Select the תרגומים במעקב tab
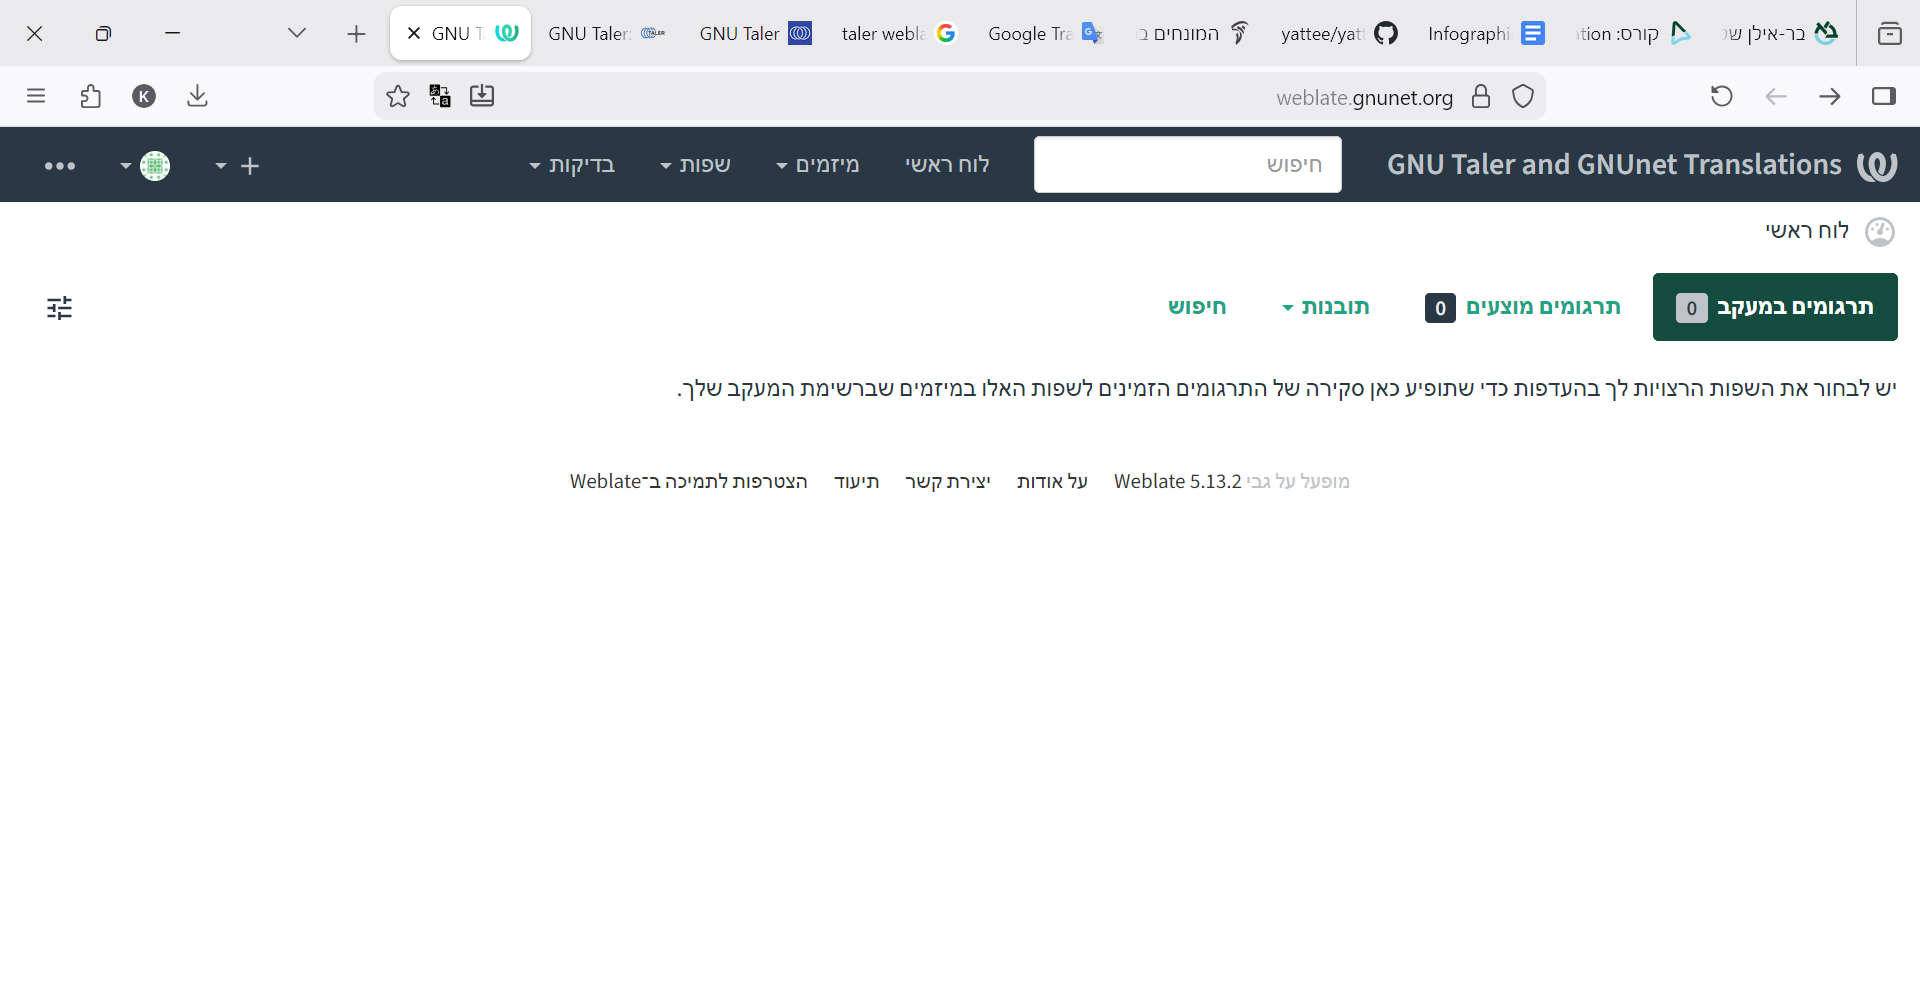Image resolution: width=1920 pixels, height=1008 pixels. (x=1775, y=307)
